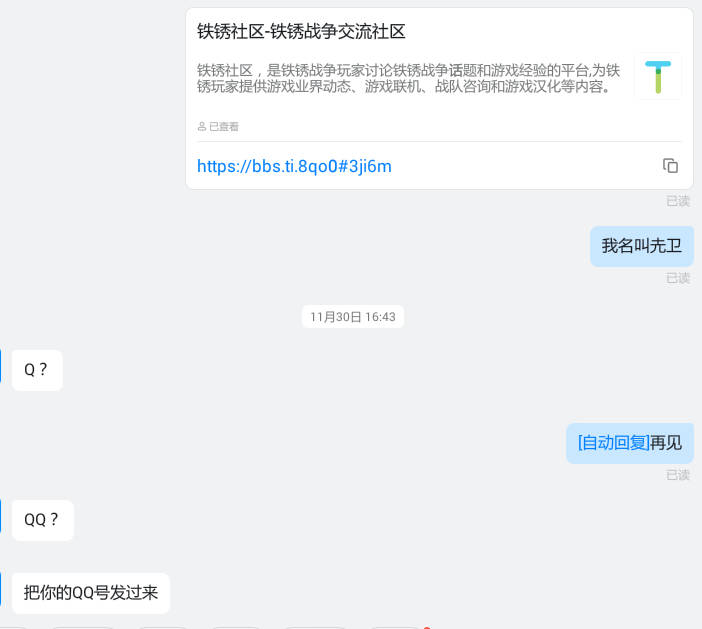Viewport: 702px width, 629px height.
Task: Click the 铁锈社区 card description text
Action: pos(408,78)
